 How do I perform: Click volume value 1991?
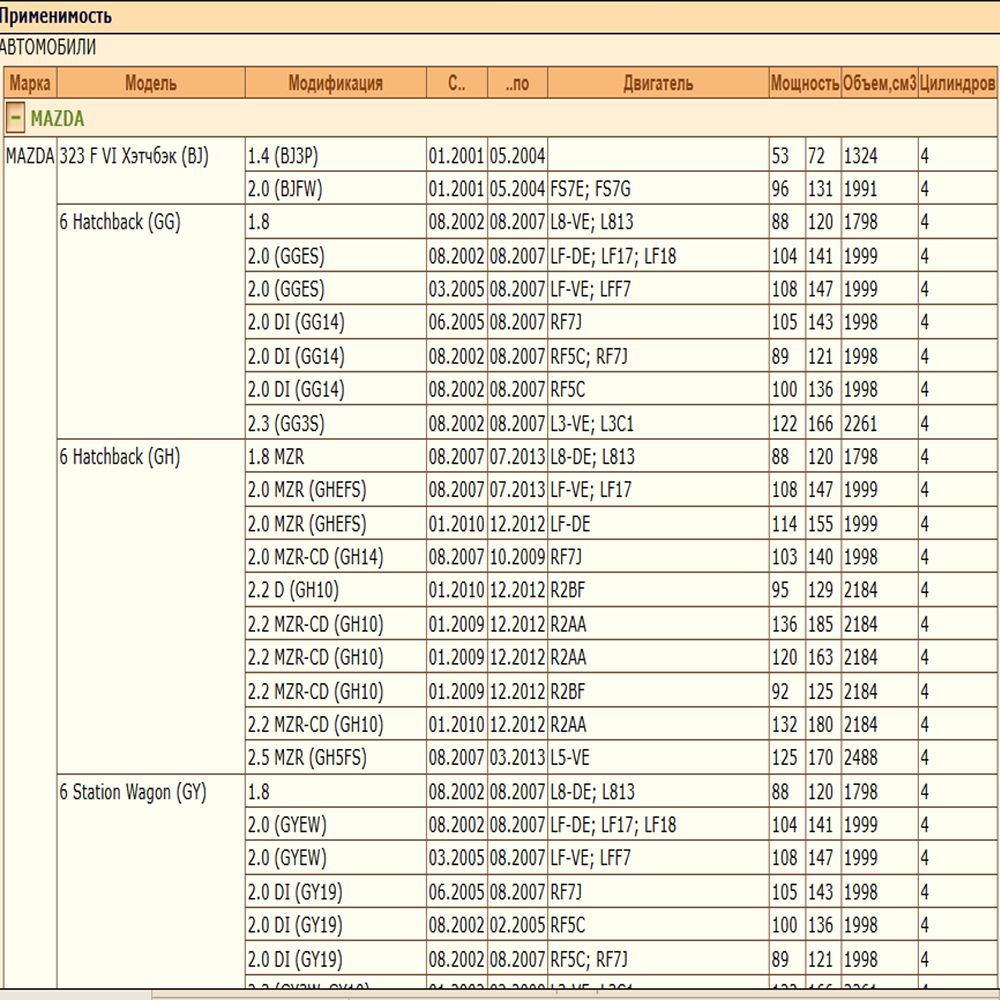879,188
